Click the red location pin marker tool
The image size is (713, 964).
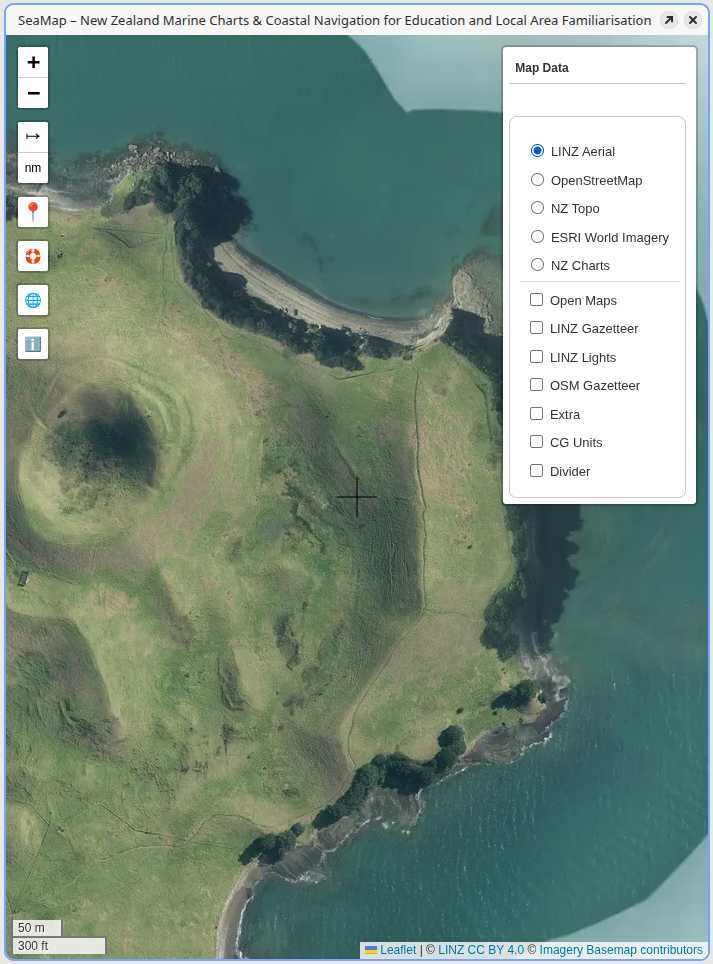[x=33, y=212]
